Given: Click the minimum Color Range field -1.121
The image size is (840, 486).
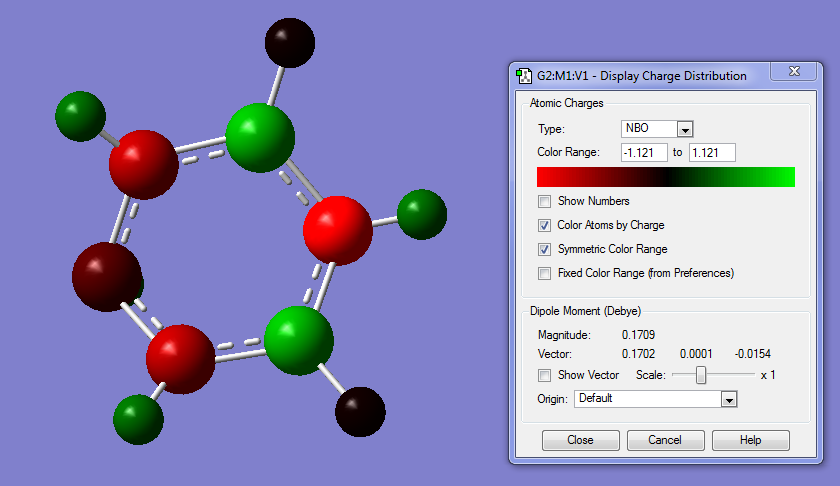Looking at the screenshot, I should (x=644, y=153).
